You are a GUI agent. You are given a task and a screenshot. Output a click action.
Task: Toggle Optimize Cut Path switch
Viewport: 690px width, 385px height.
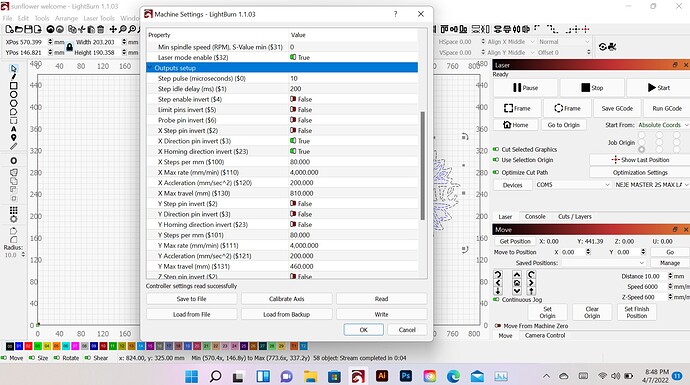pyautogui.click(x=496, y=172)
